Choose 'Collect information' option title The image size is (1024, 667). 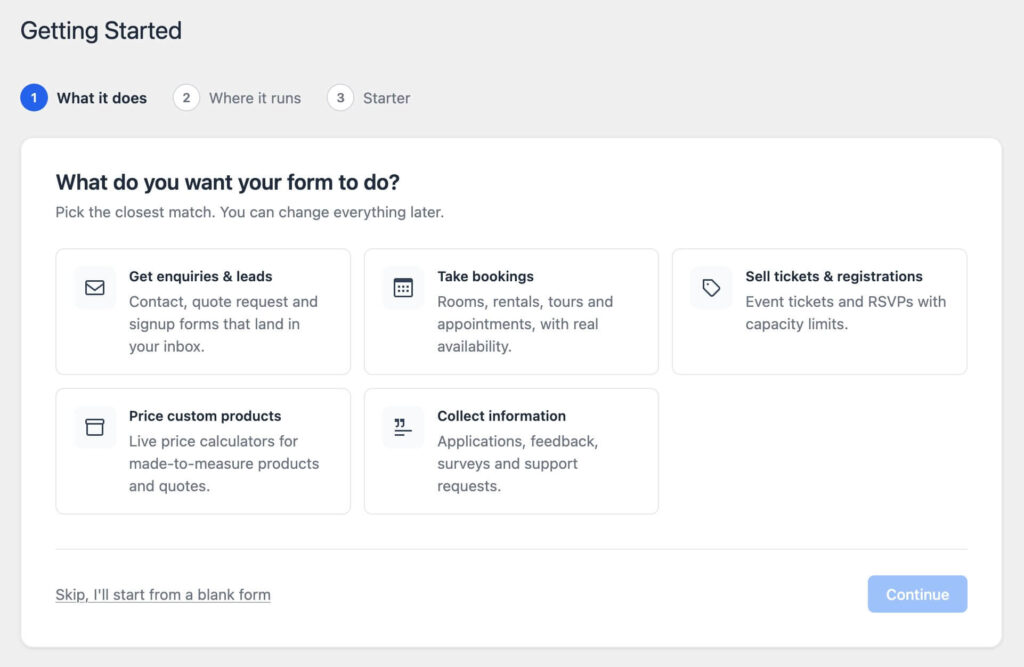coord(502,416)
